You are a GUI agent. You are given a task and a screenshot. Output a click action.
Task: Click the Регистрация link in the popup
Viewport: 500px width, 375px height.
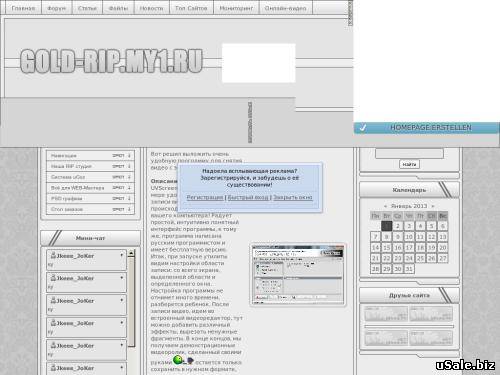tap(205, 197)
